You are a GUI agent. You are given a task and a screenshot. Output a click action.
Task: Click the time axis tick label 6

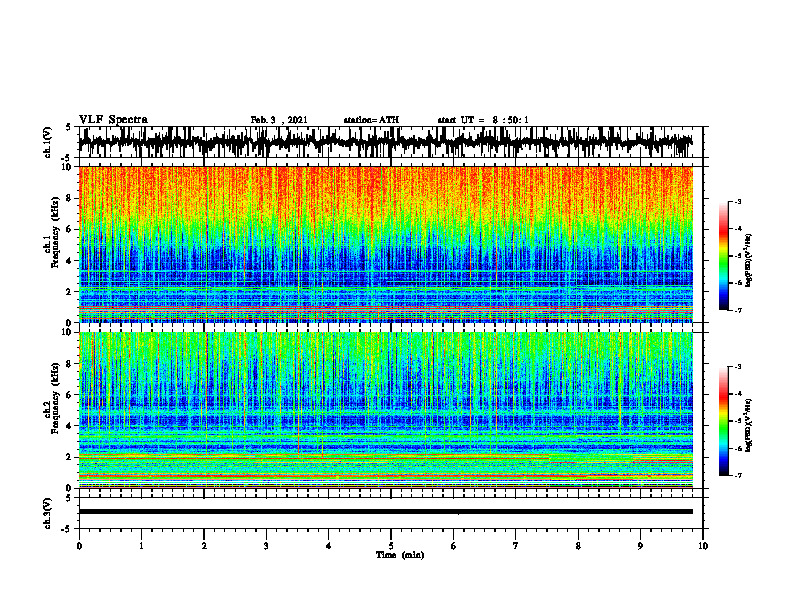click(x=454, y=546)
